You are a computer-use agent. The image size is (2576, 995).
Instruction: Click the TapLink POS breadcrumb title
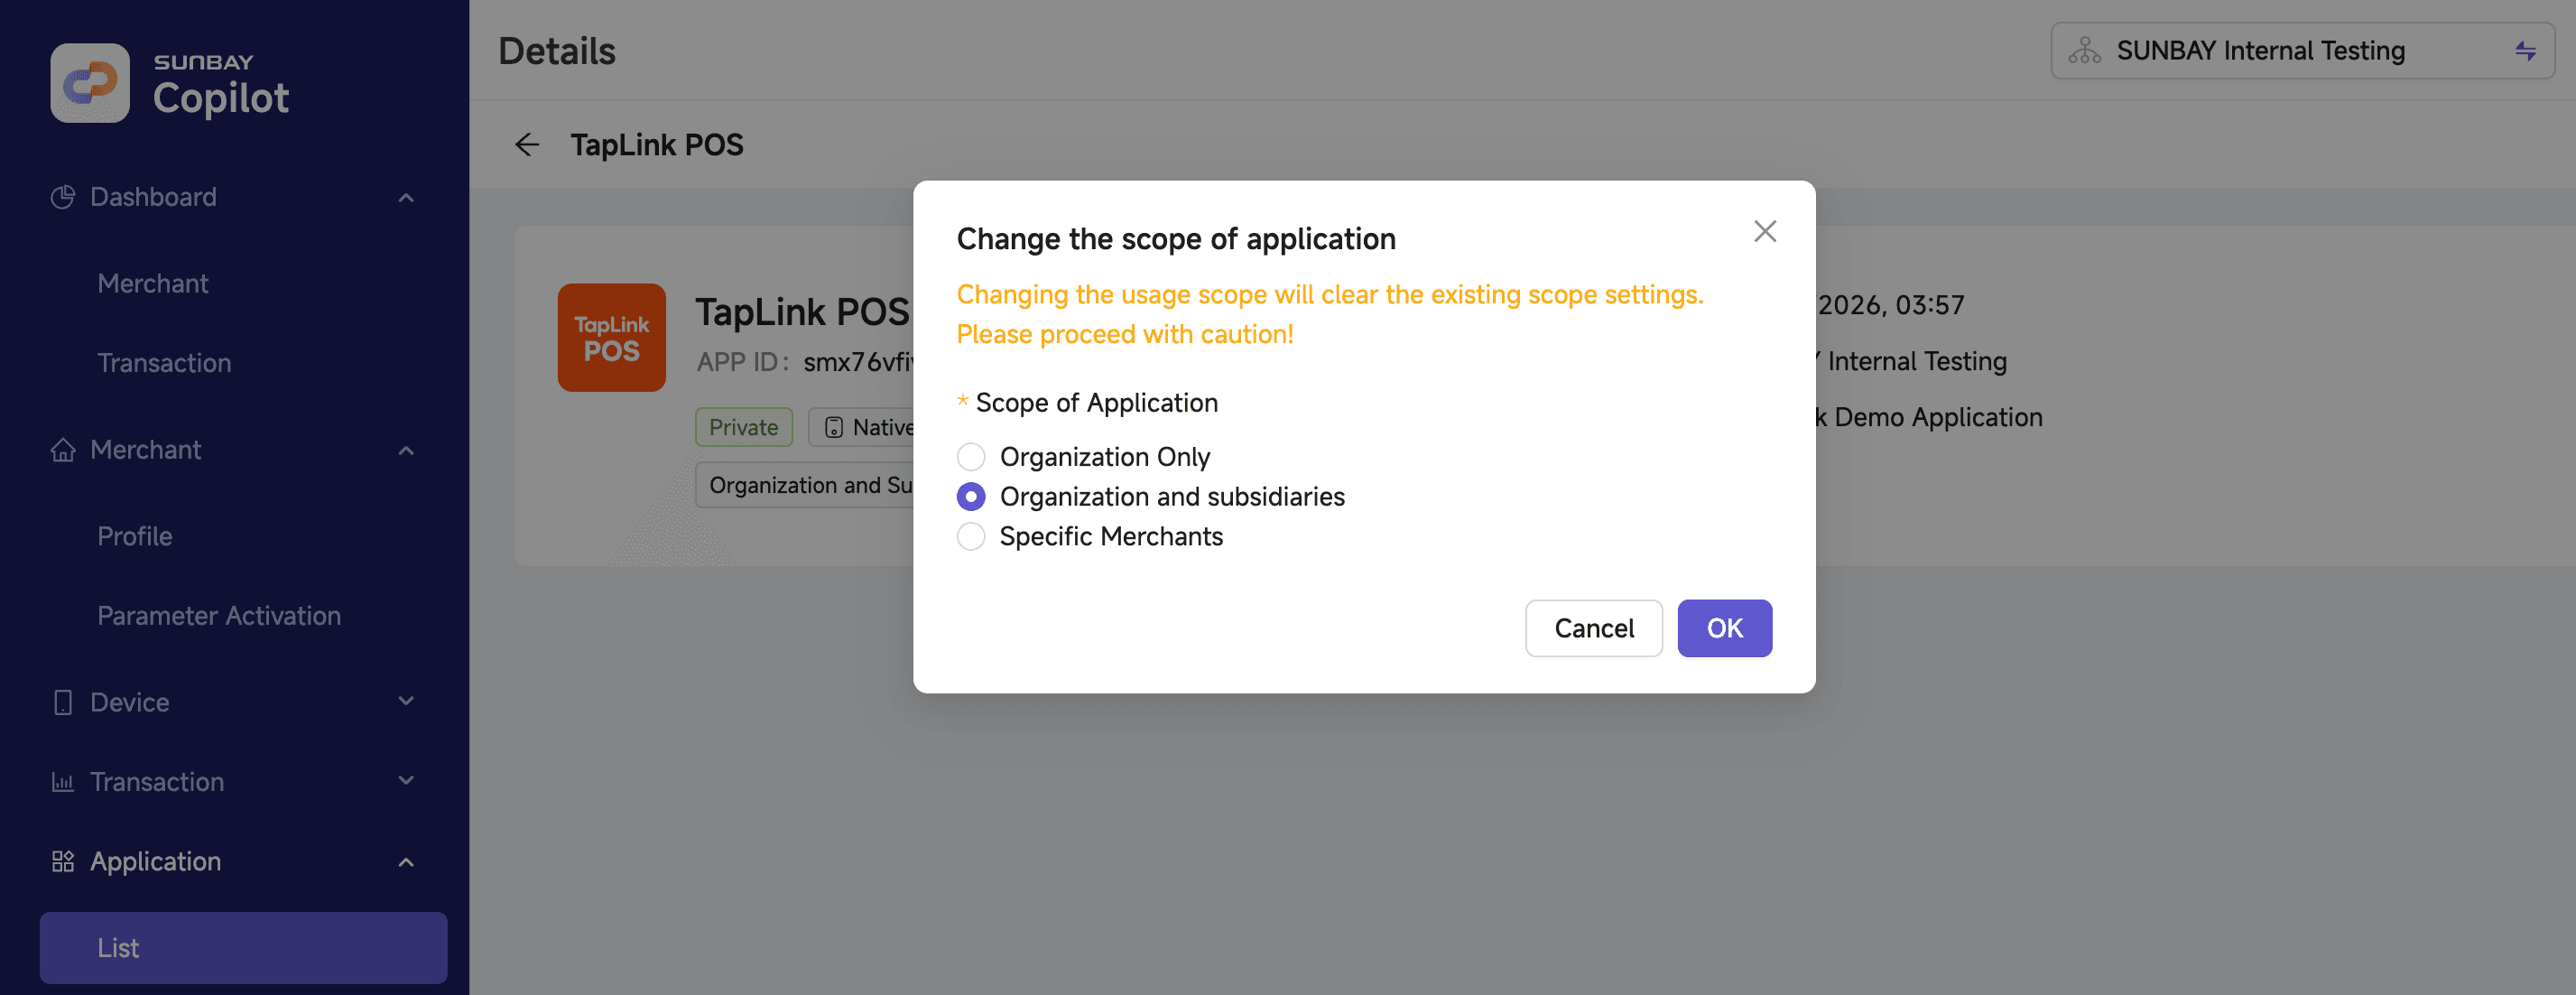tap(657, 146)
